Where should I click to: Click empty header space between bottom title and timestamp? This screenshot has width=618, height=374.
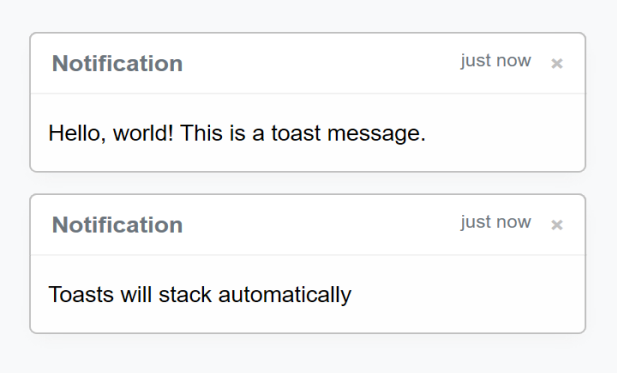[321, 225]
